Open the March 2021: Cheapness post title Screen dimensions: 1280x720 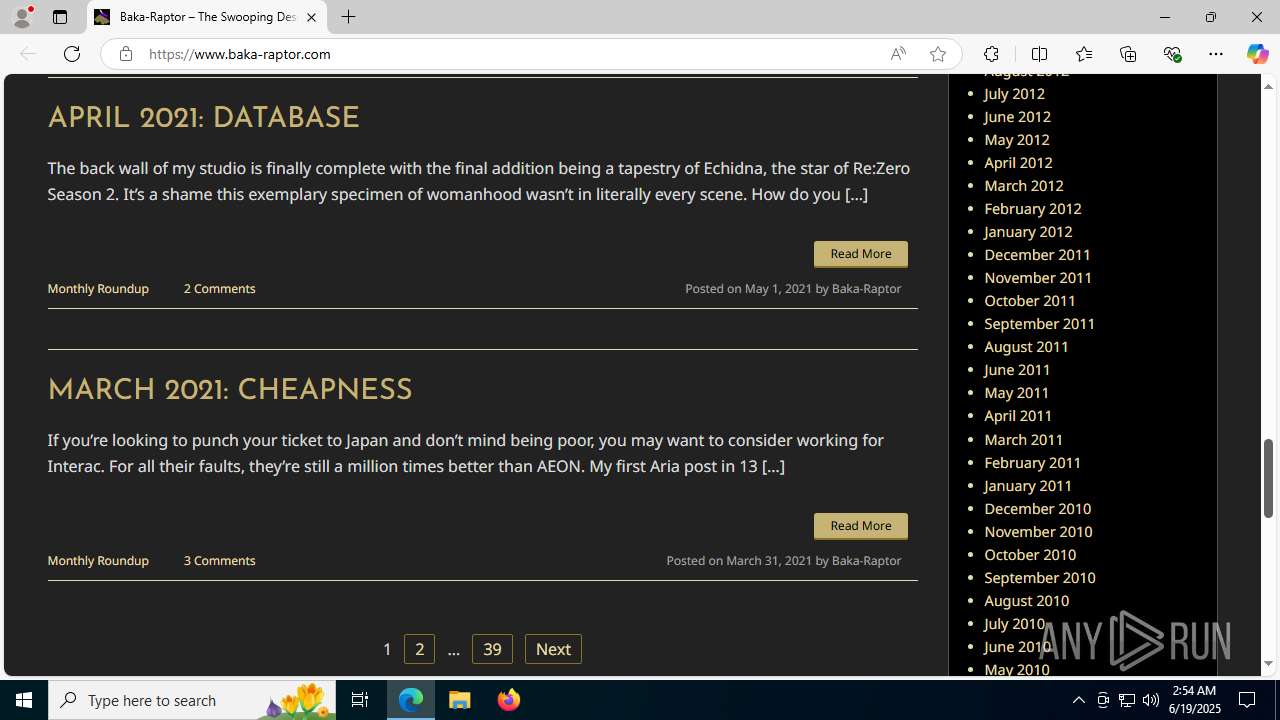(x=229, y=391)
